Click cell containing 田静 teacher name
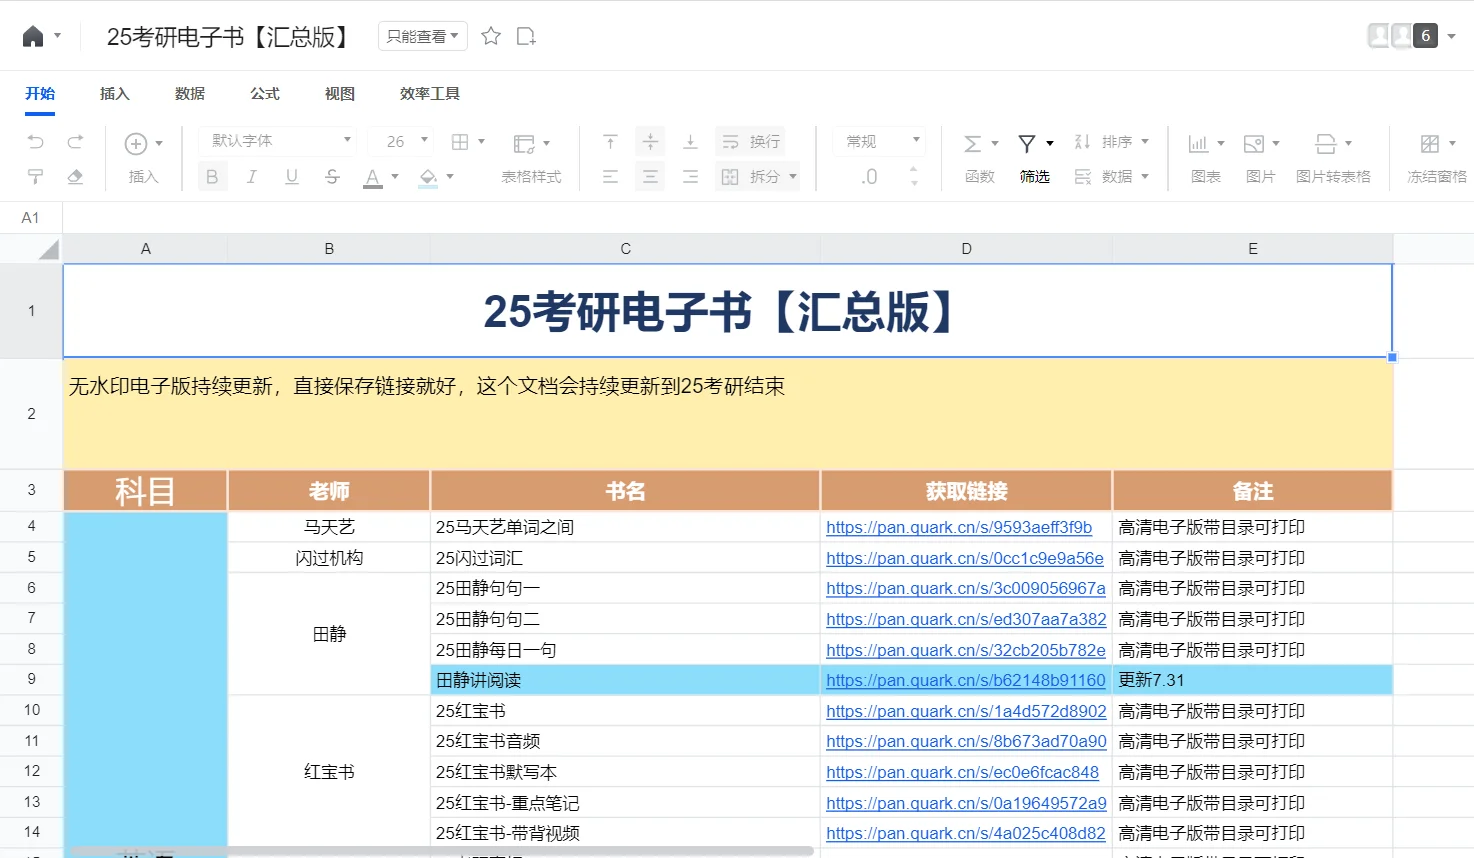This screenshot has width=1474, height=858. click(329, 634)
